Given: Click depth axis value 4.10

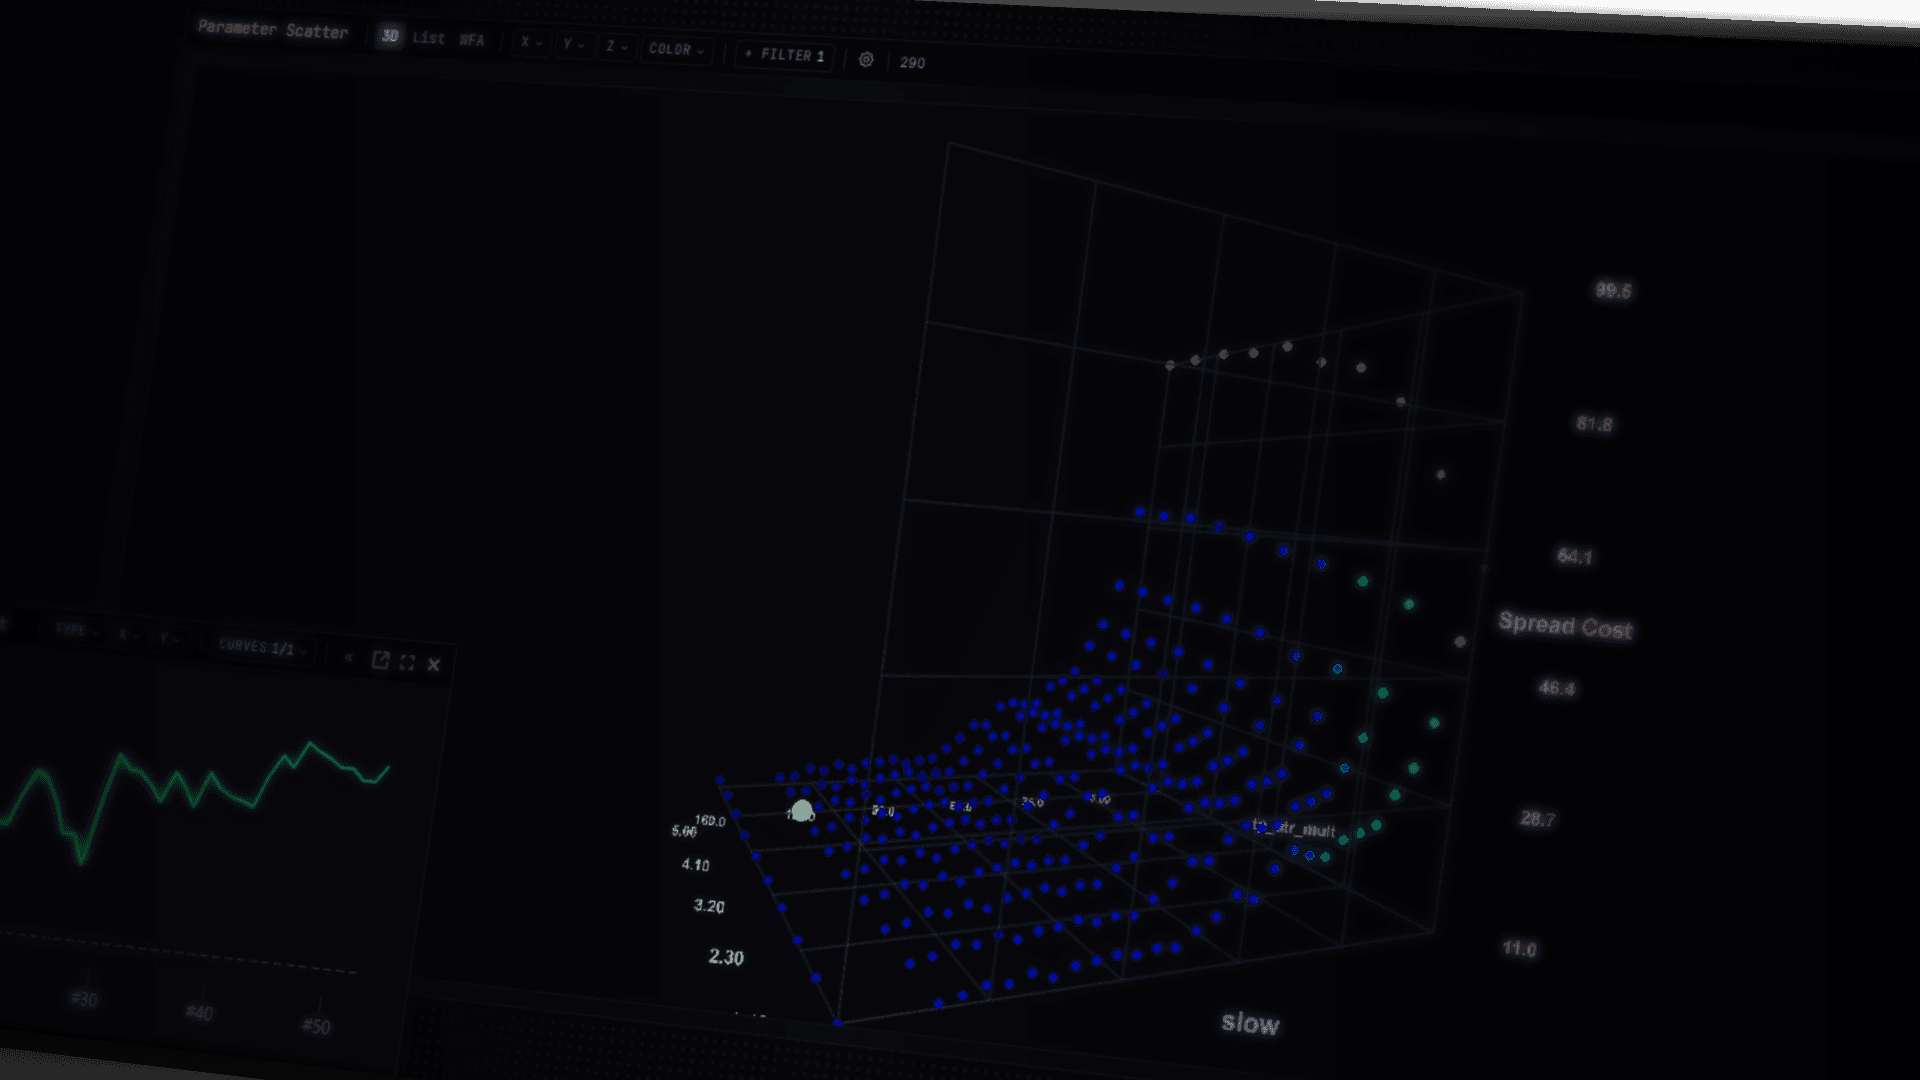Looking at the screenshot, I should 696,865.
